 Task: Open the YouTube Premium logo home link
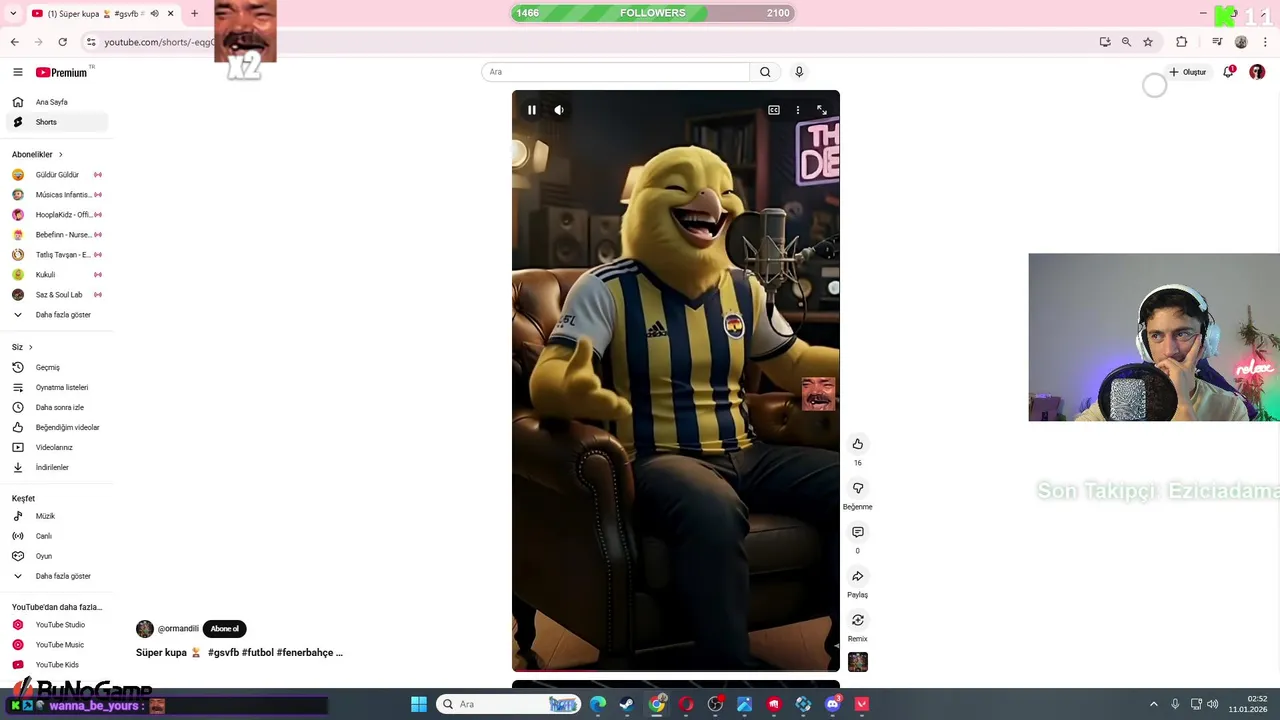tap(62, 72)
